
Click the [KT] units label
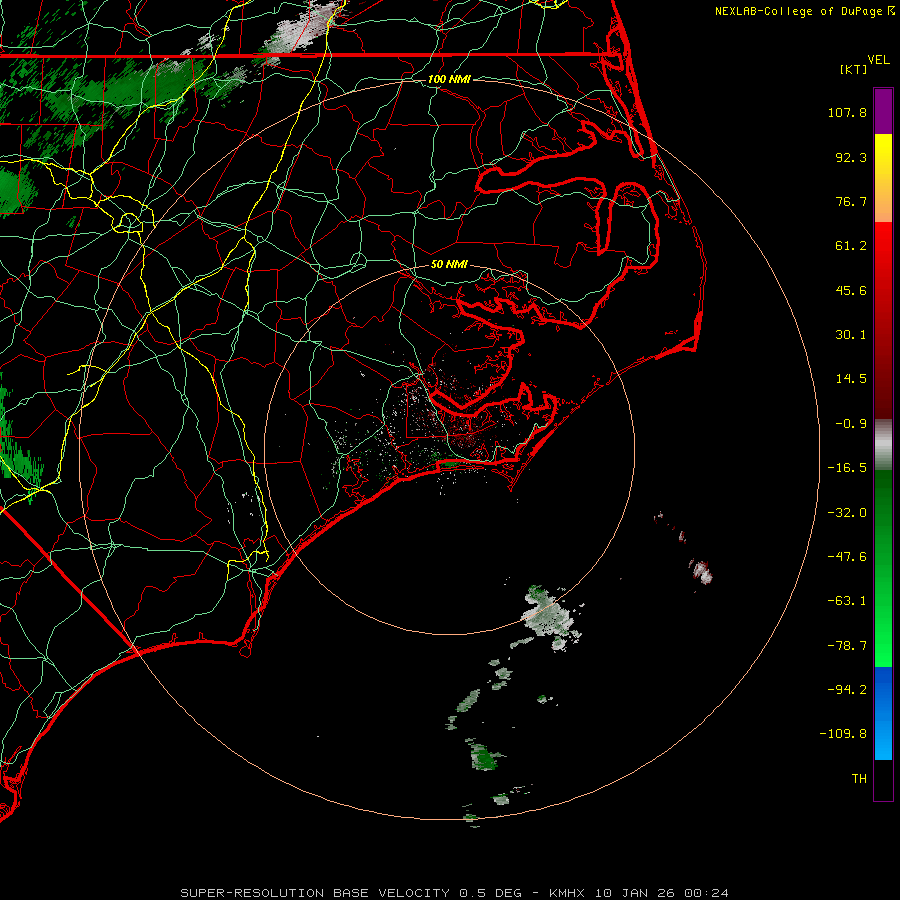pyautogui.click(x=854, y=69)
